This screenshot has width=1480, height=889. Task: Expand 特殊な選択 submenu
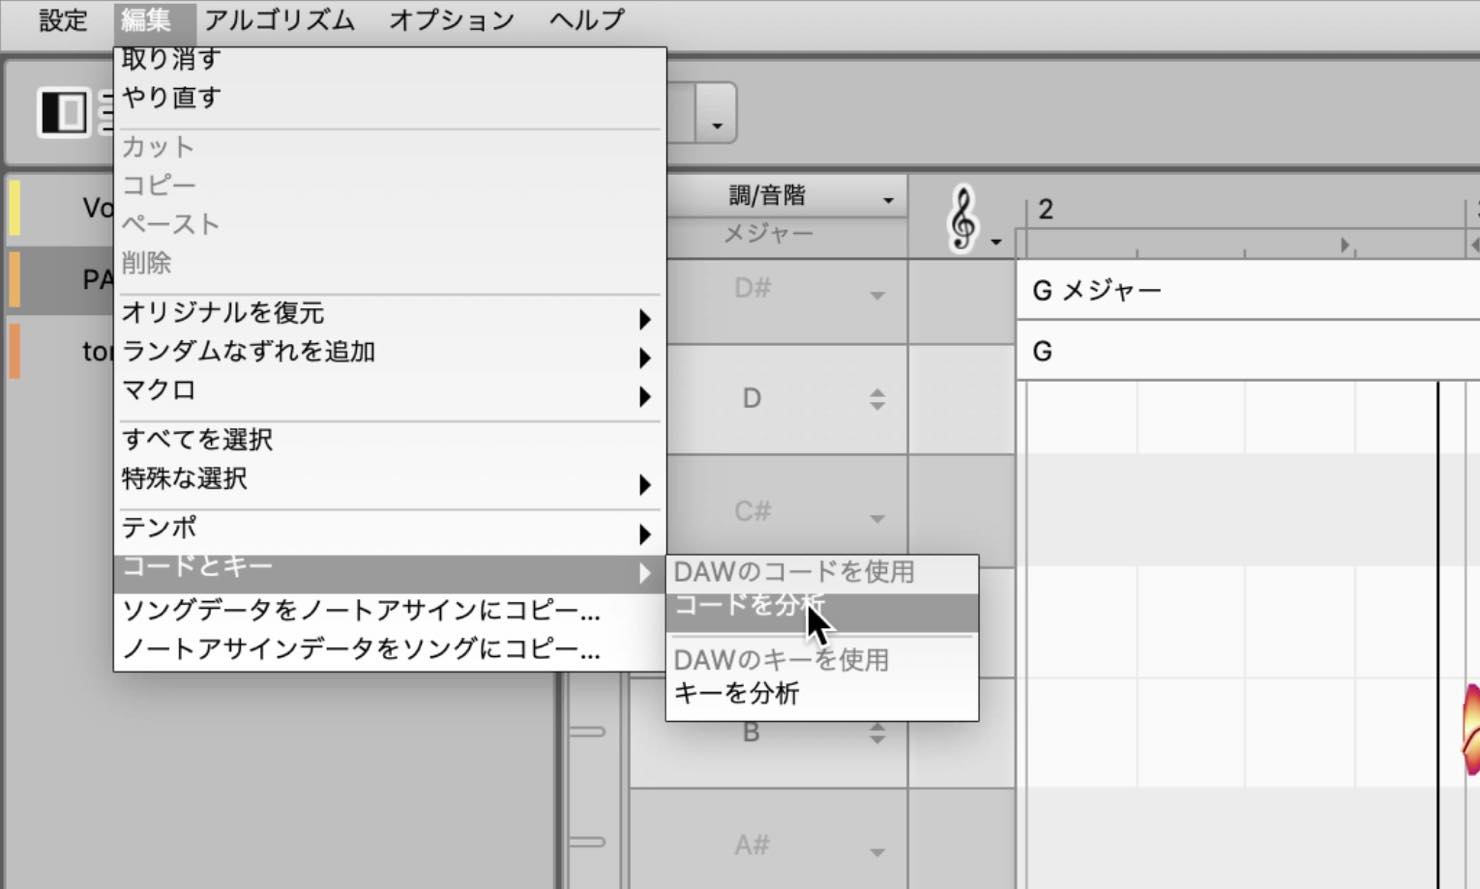coord(390,479)
